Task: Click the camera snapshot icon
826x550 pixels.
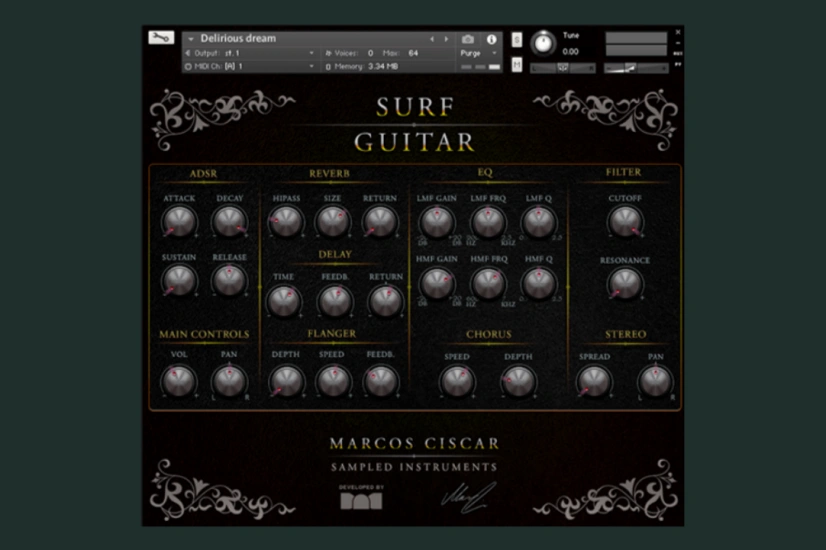Action: pos(467,40)
